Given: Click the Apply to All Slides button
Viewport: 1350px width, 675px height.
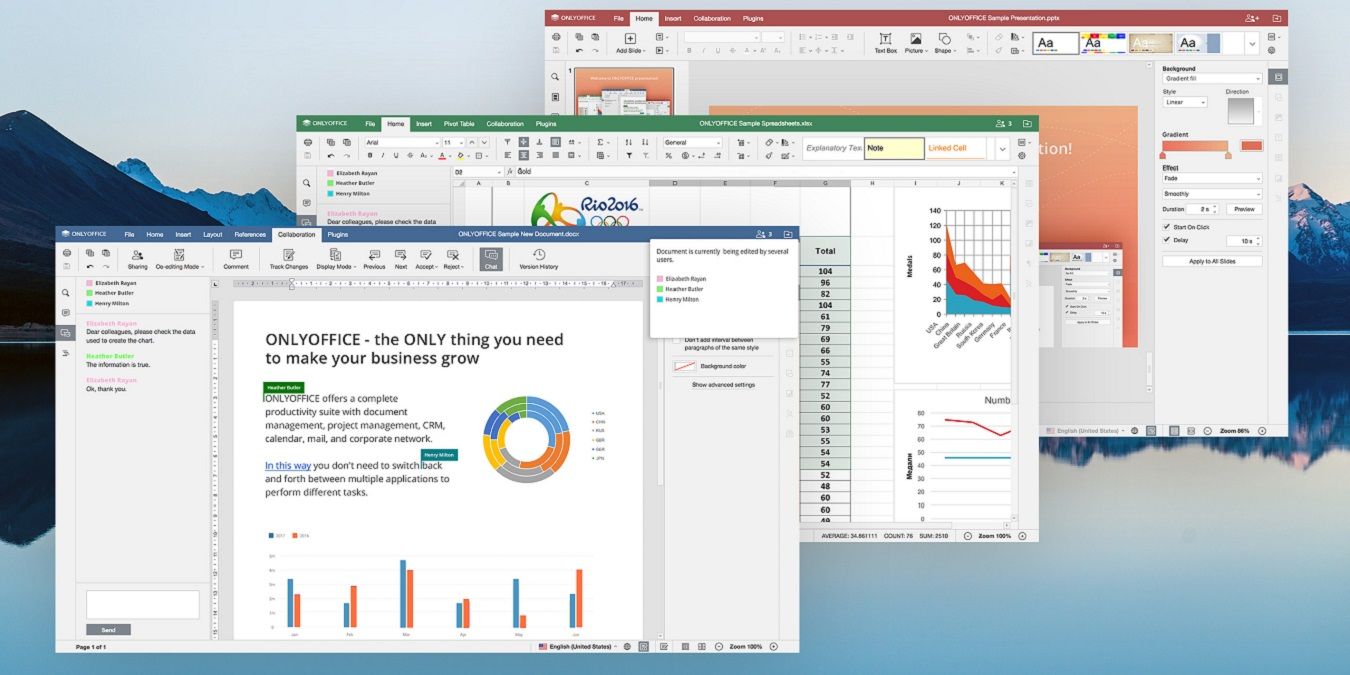Looking at the screenshot, I should click(x=1213, y=261).
